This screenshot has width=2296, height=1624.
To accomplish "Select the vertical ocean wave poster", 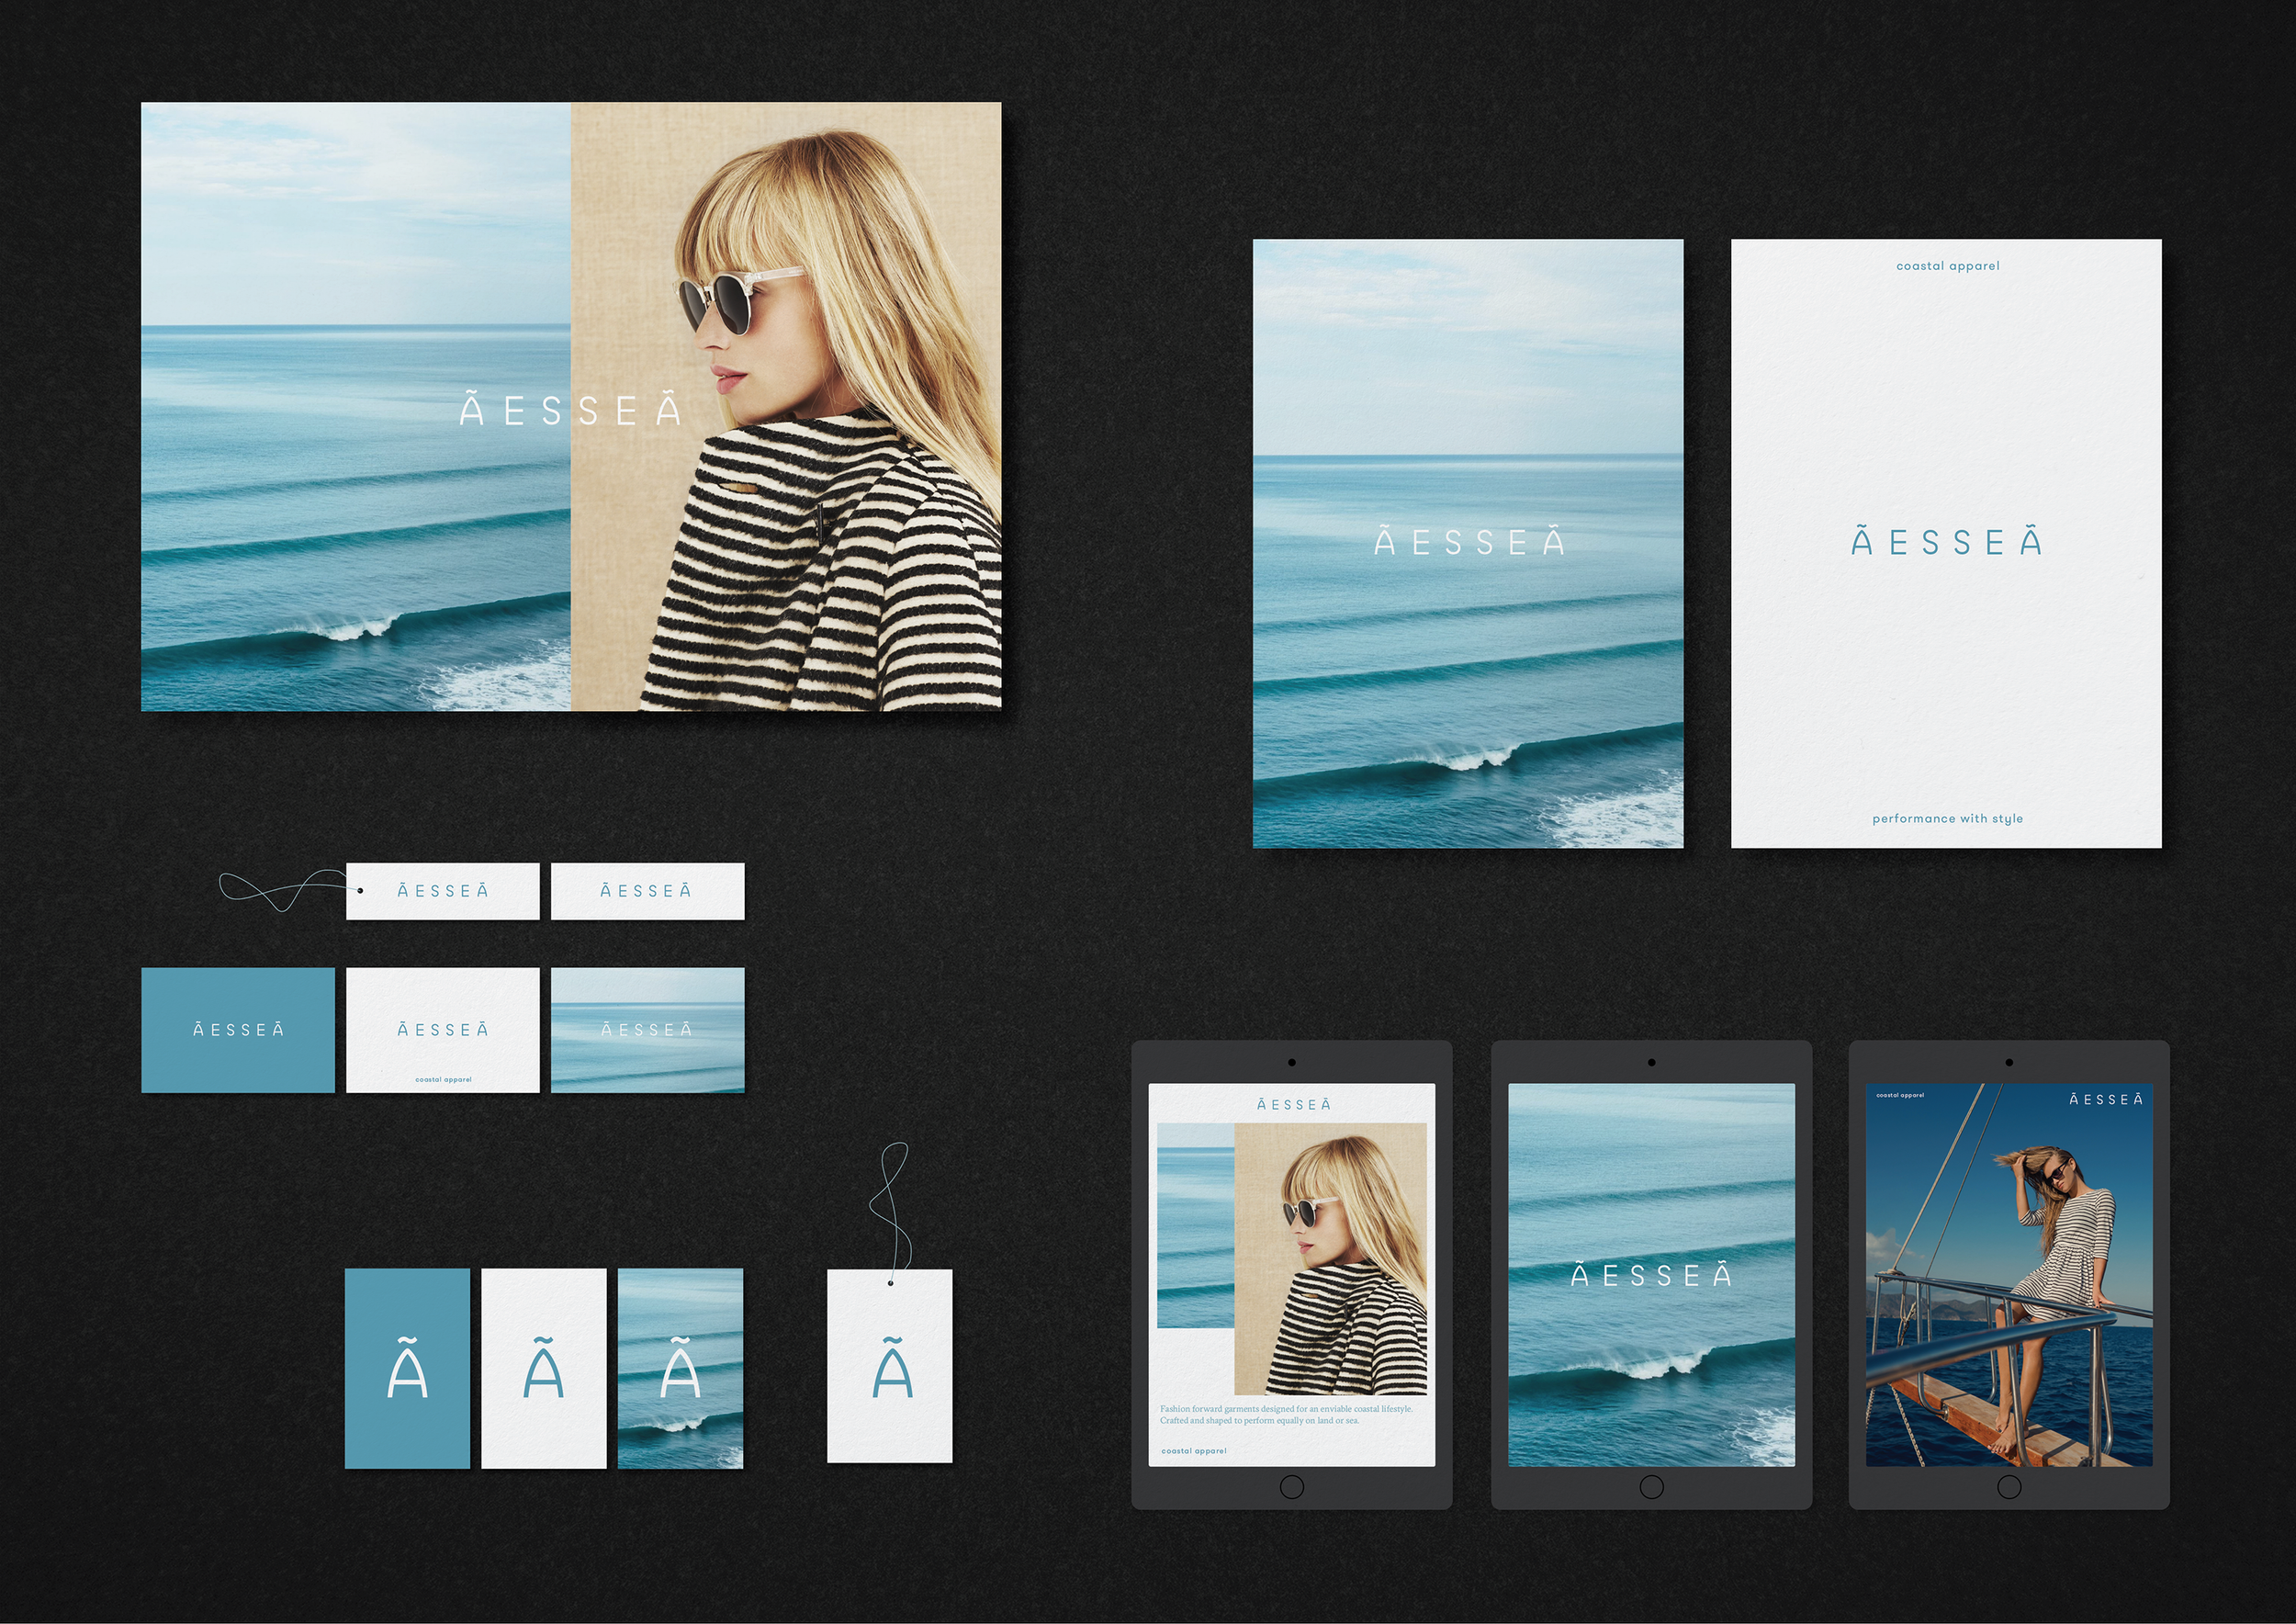I will point(1467,543).
